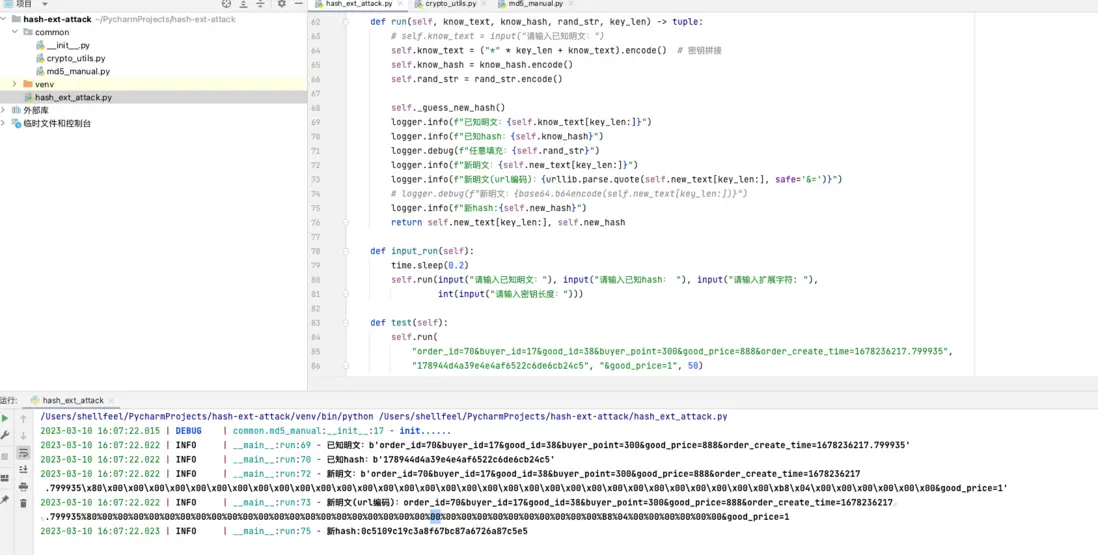The width and height of the screenshot is (1098, 555).
Task: Toggle pin tab icon in run panel
Action: tap(5, 499)
